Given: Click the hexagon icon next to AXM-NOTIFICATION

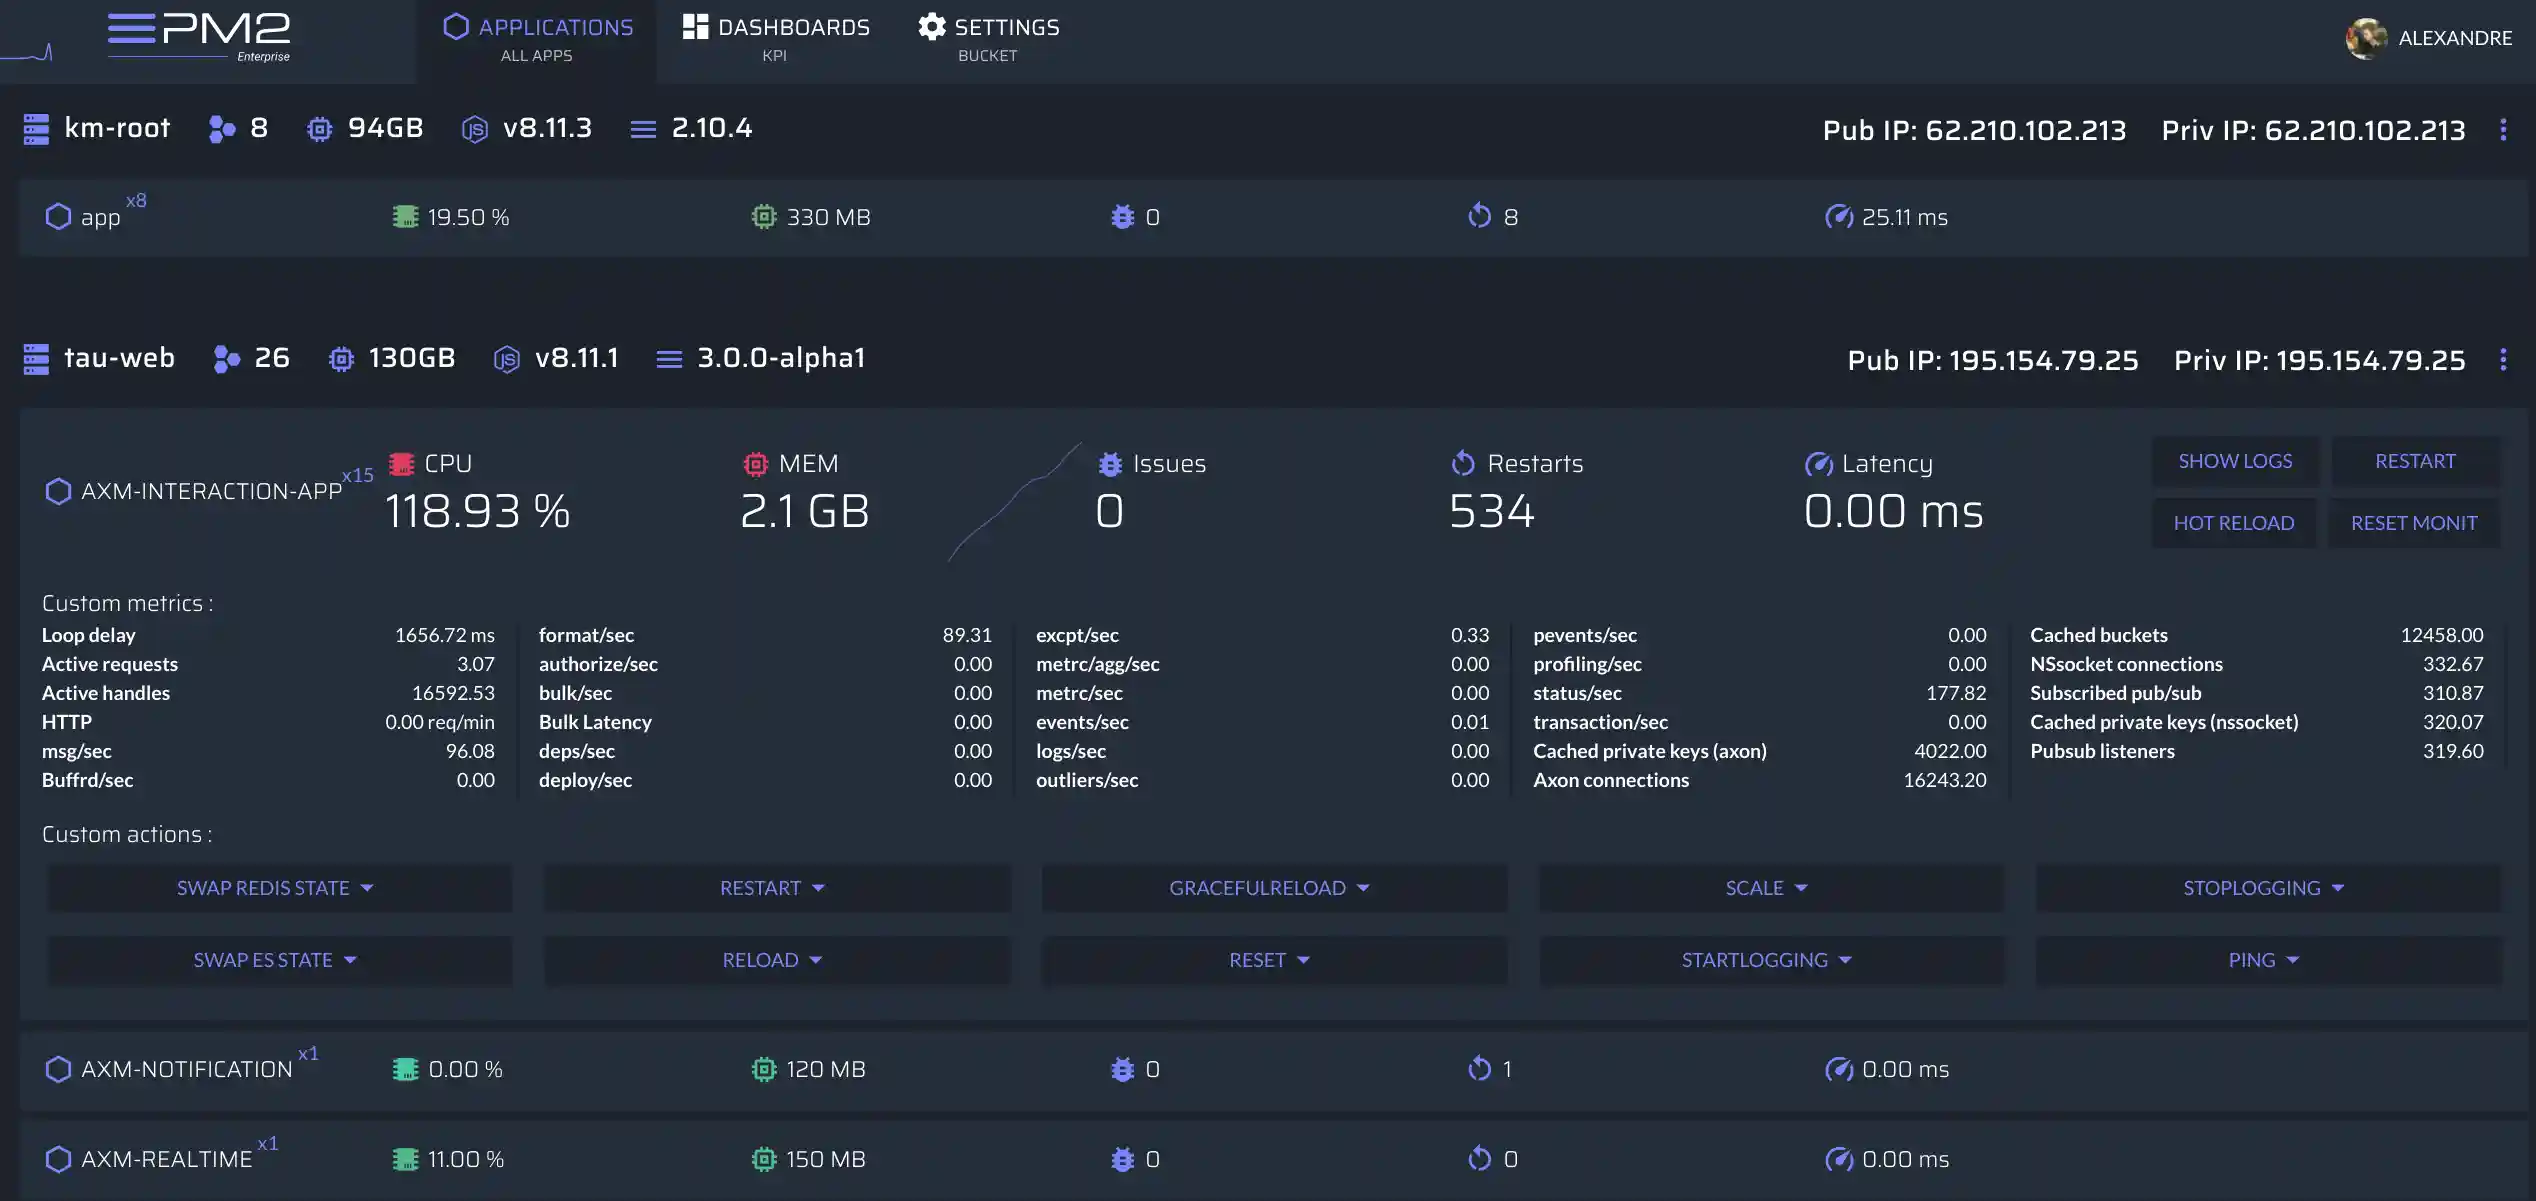Looking at the screenshot, I should (57, 1069).
